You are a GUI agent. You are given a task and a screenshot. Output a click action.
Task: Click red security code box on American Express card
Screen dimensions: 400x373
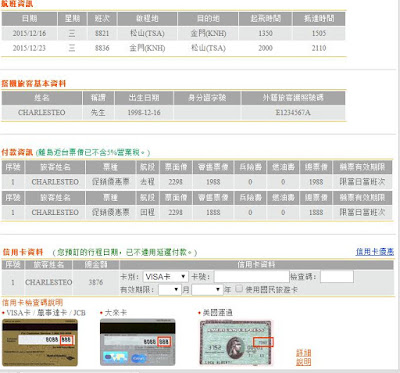(x=263, y=342)
